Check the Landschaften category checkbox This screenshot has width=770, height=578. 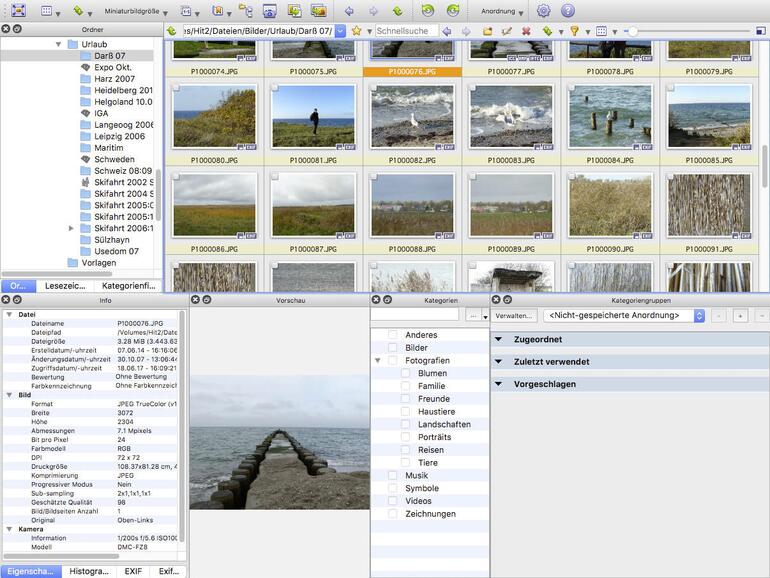coord(406,424)
